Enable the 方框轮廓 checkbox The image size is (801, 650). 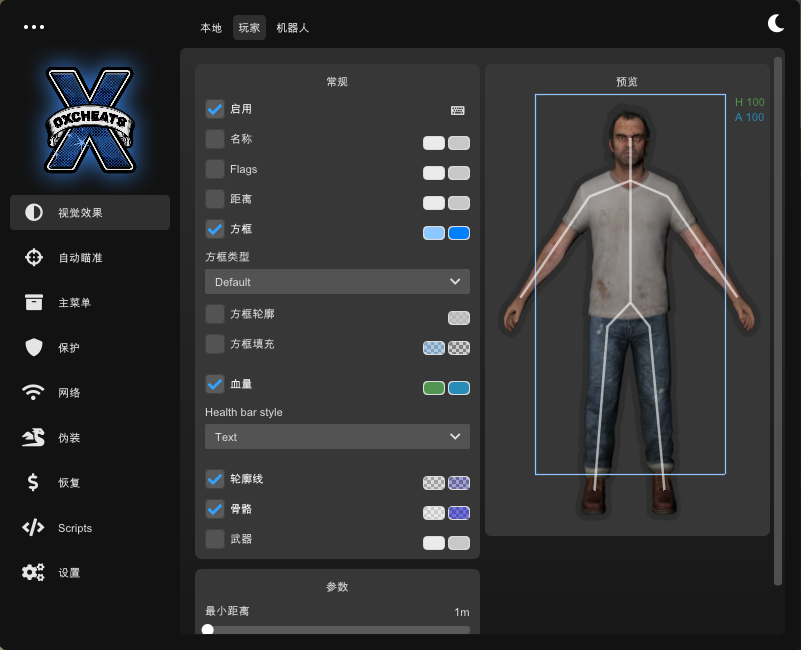215,314
